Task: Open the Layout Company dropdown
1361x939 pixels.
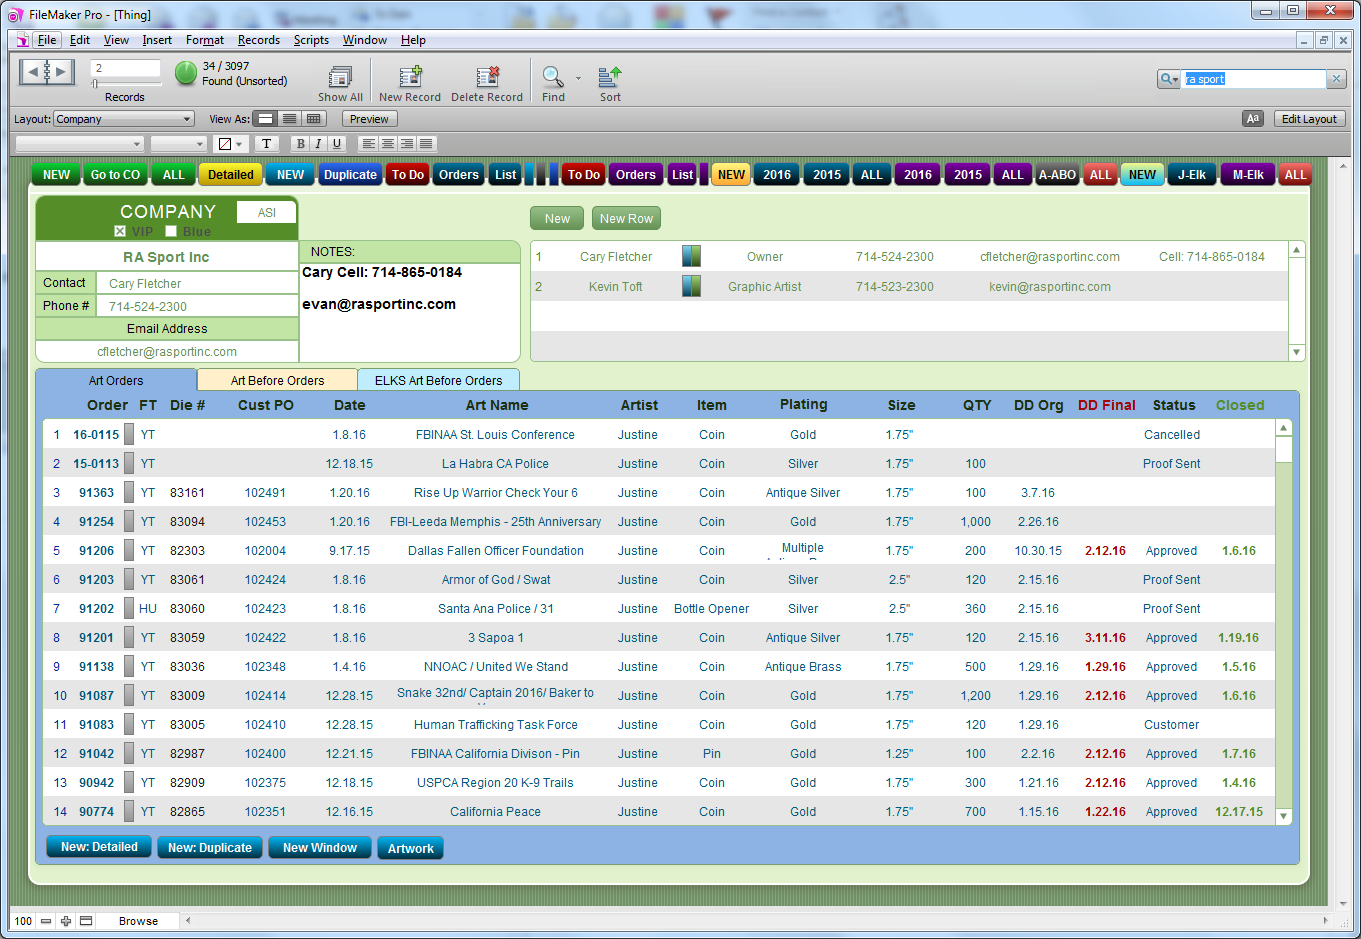Action: (123, 119)
